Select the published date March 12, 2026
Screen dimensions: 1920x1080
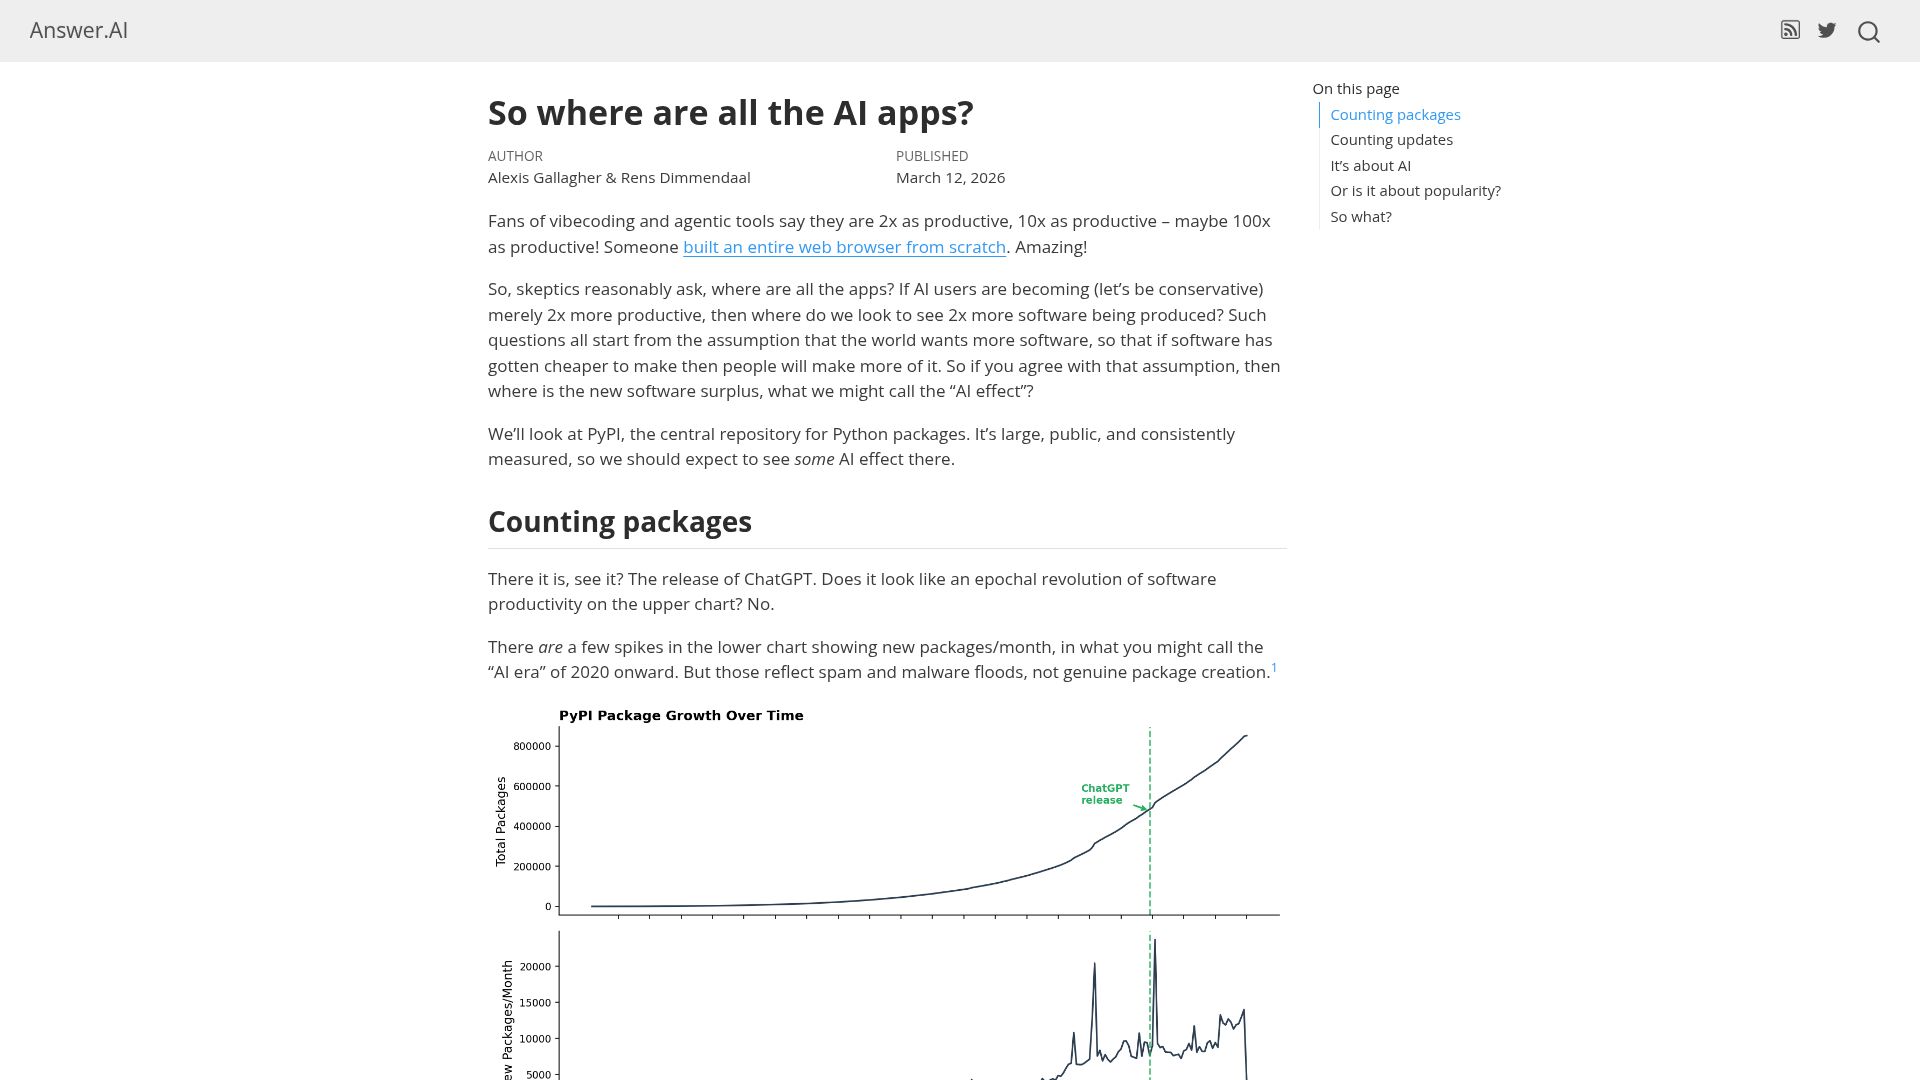(x=950, y=178)
